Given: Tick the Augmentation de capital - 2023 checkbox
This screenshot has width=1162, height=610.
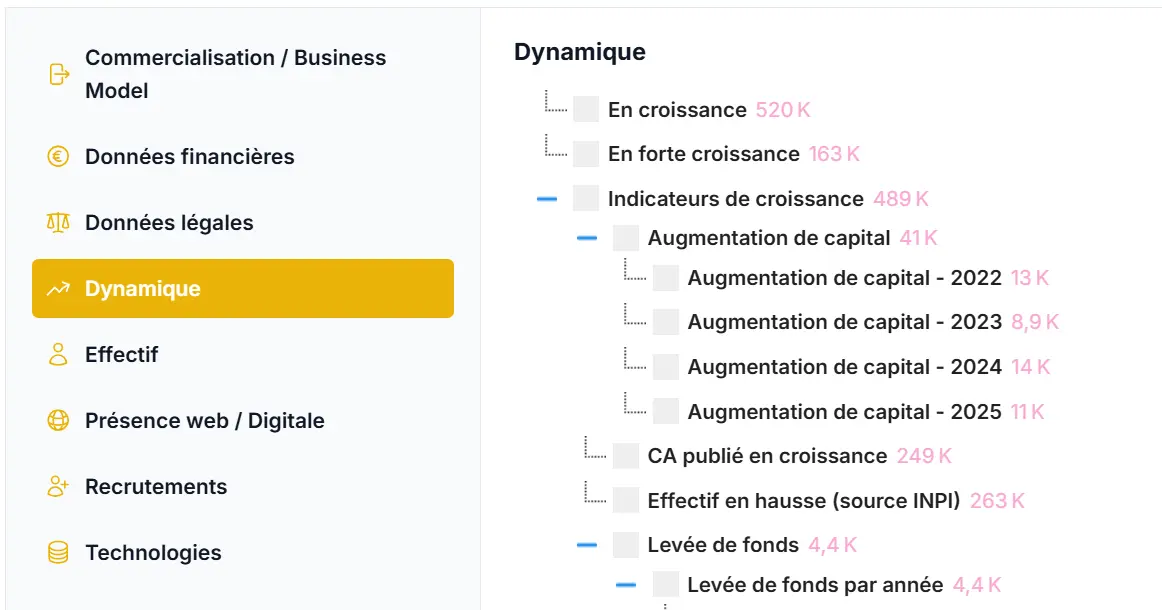Looking at the screenshot, I should tap(664, 320).
